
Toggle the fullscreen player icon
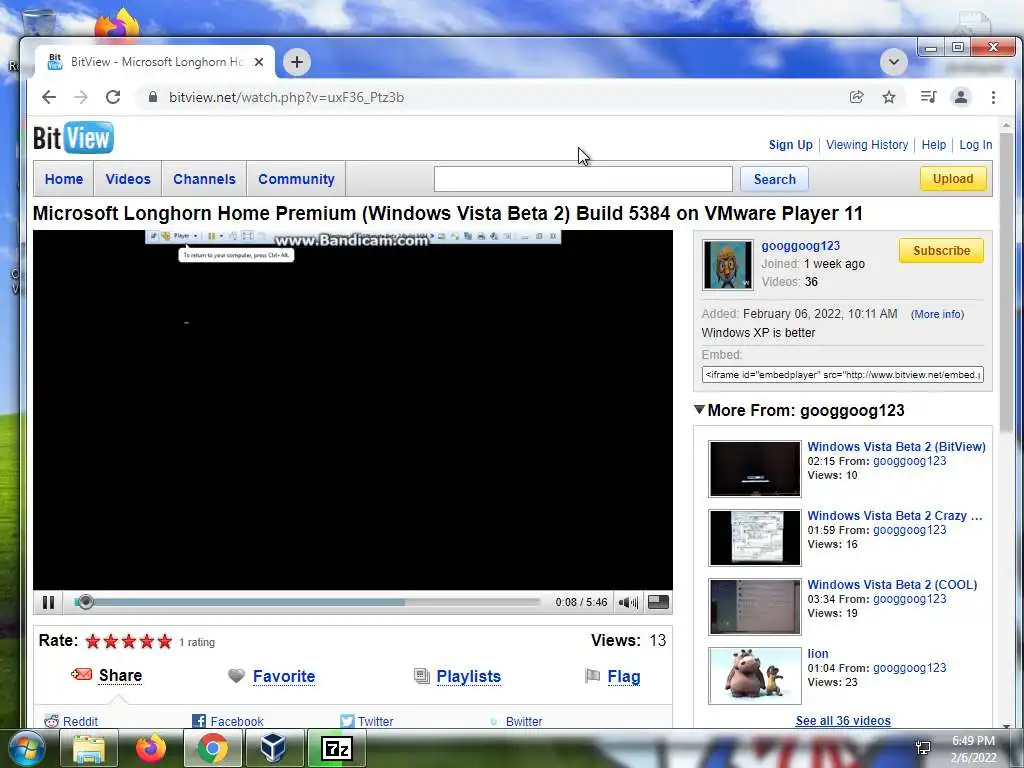(x=658, y=602)
